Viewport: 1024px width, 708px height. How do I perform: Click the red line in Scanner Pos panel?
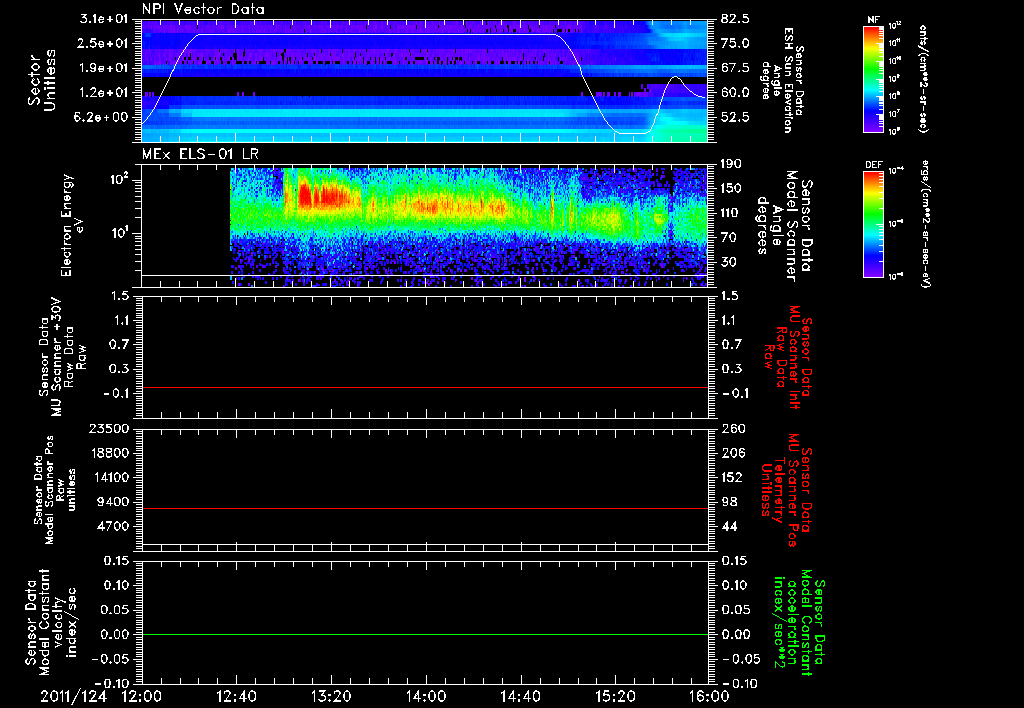(425, 508)
